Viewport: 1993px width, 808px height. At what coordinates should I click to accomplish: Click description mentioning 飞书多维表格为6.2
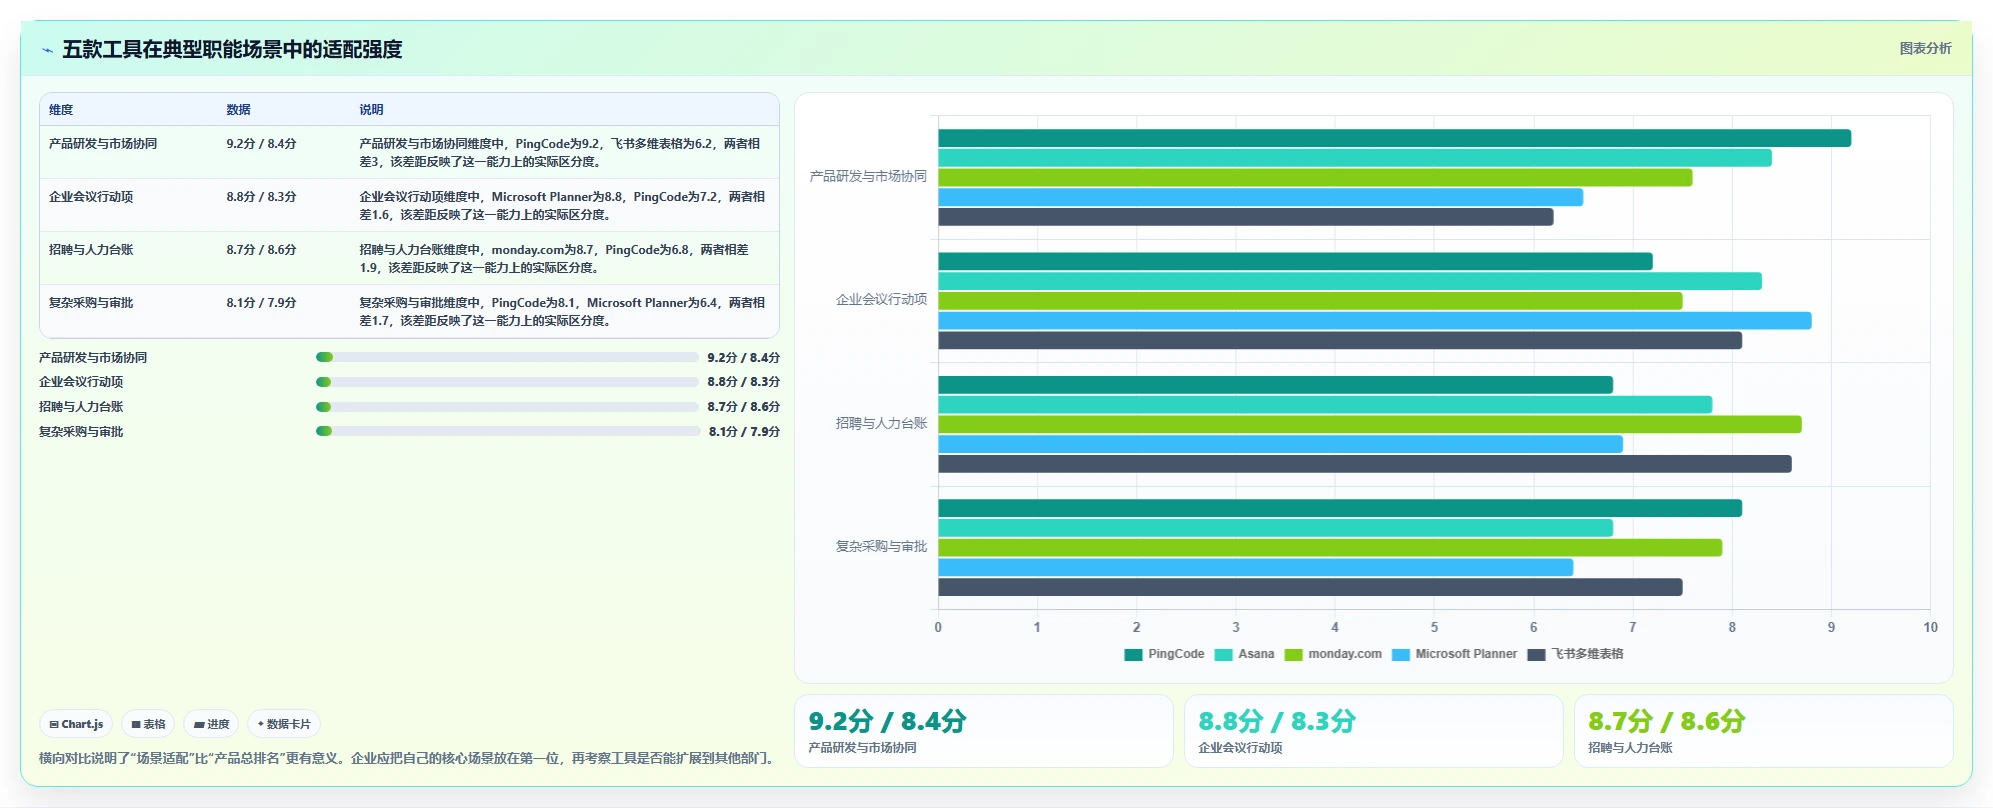[560, 153]
